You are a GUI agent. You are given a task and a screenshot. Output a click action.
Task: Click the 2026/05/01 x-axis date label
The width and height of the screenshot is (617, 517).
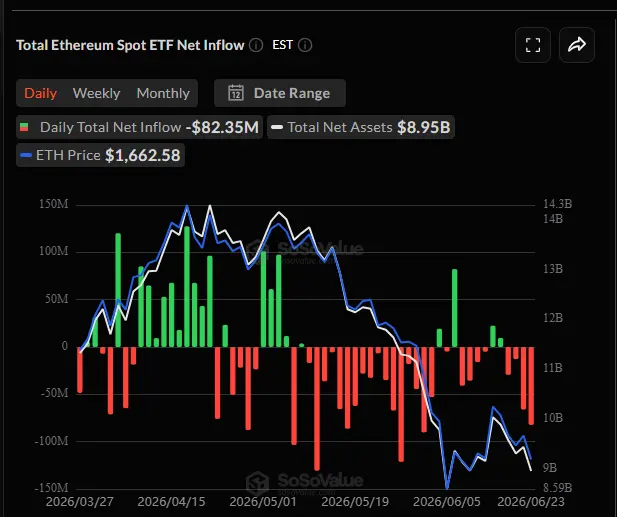(263, 502)
